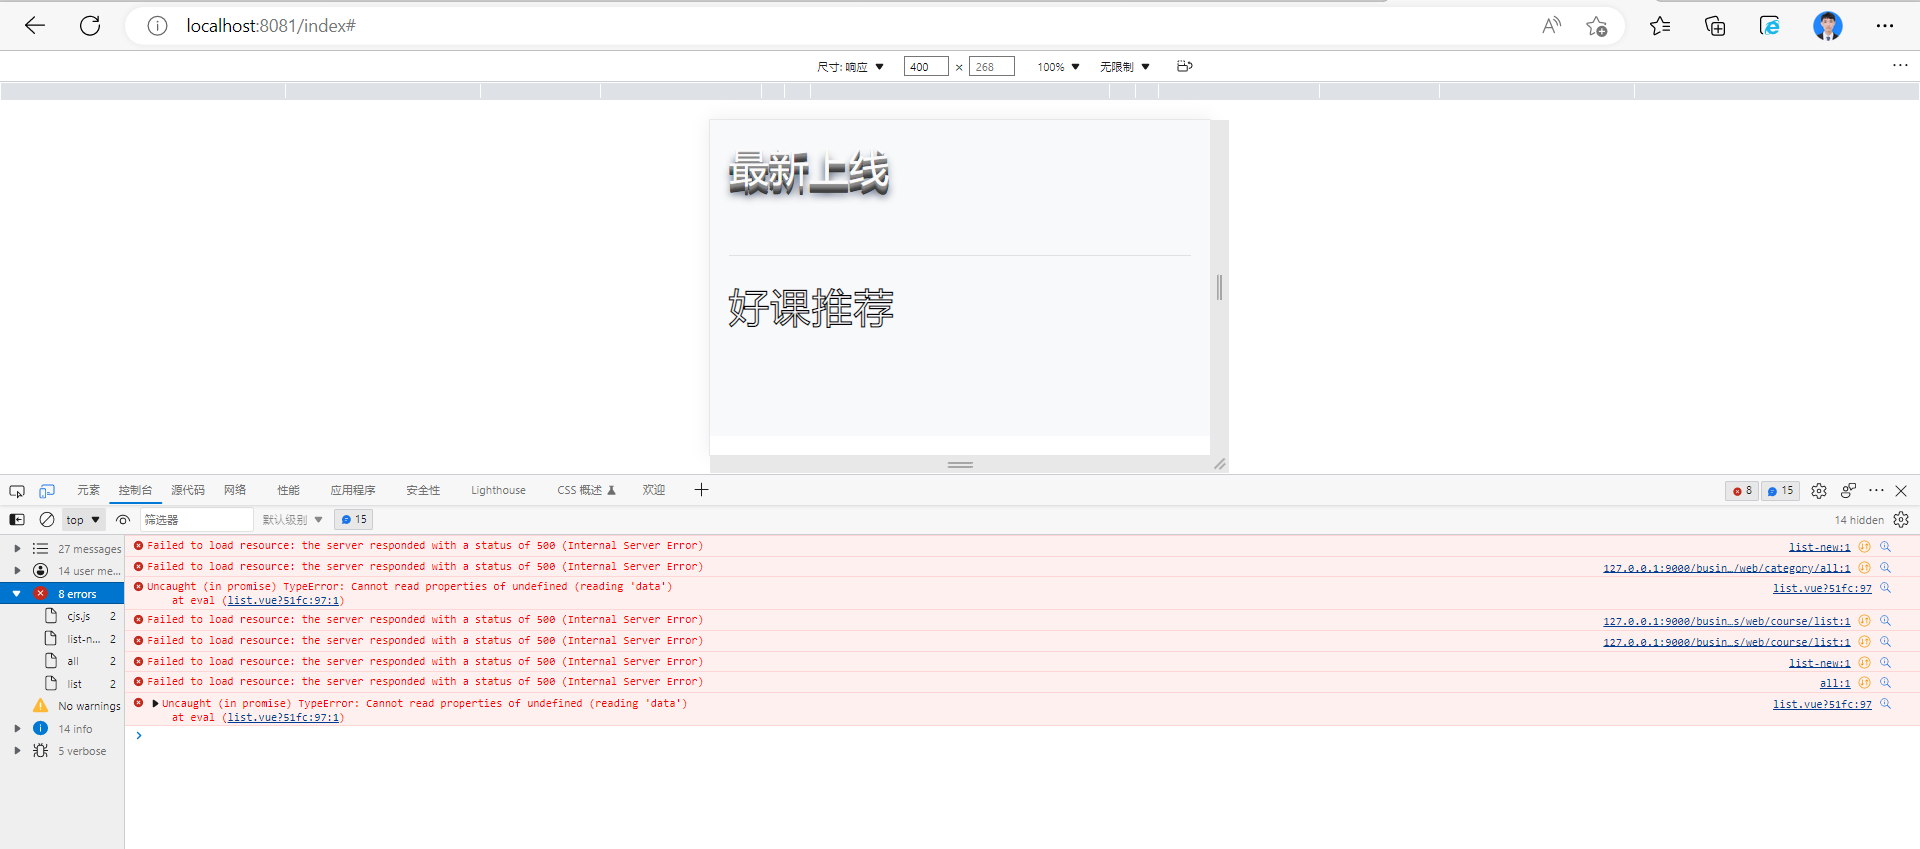
Task: Open the 100% zoom dropdown
Action: point(1058,67)
